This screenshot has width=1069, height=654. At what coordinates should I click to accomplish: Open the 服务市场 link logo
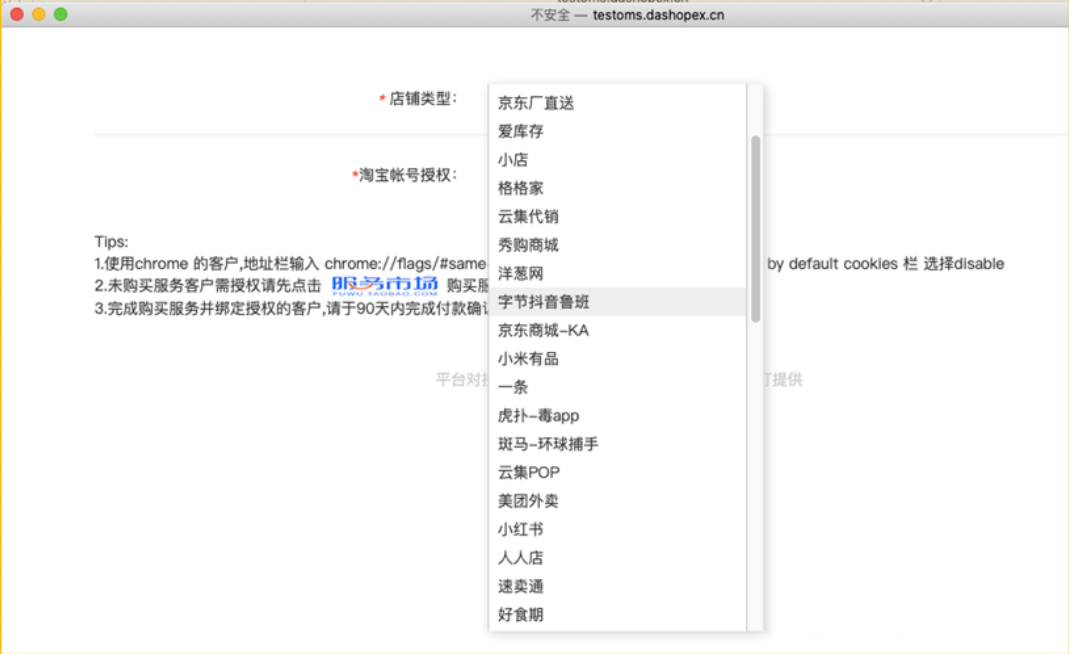click(385, 285)
